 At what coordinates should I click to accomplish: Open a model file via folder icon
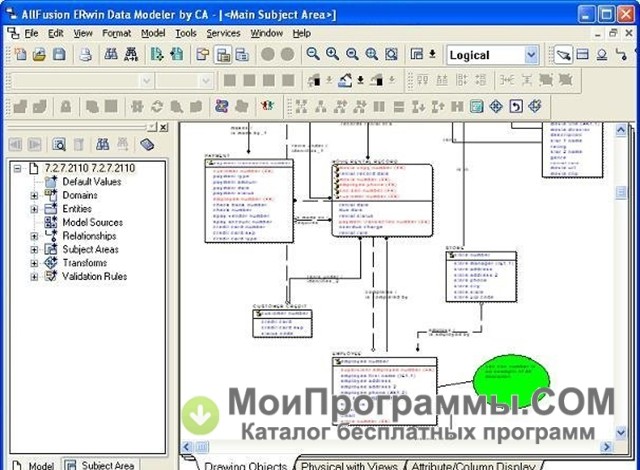coord(39,54)
